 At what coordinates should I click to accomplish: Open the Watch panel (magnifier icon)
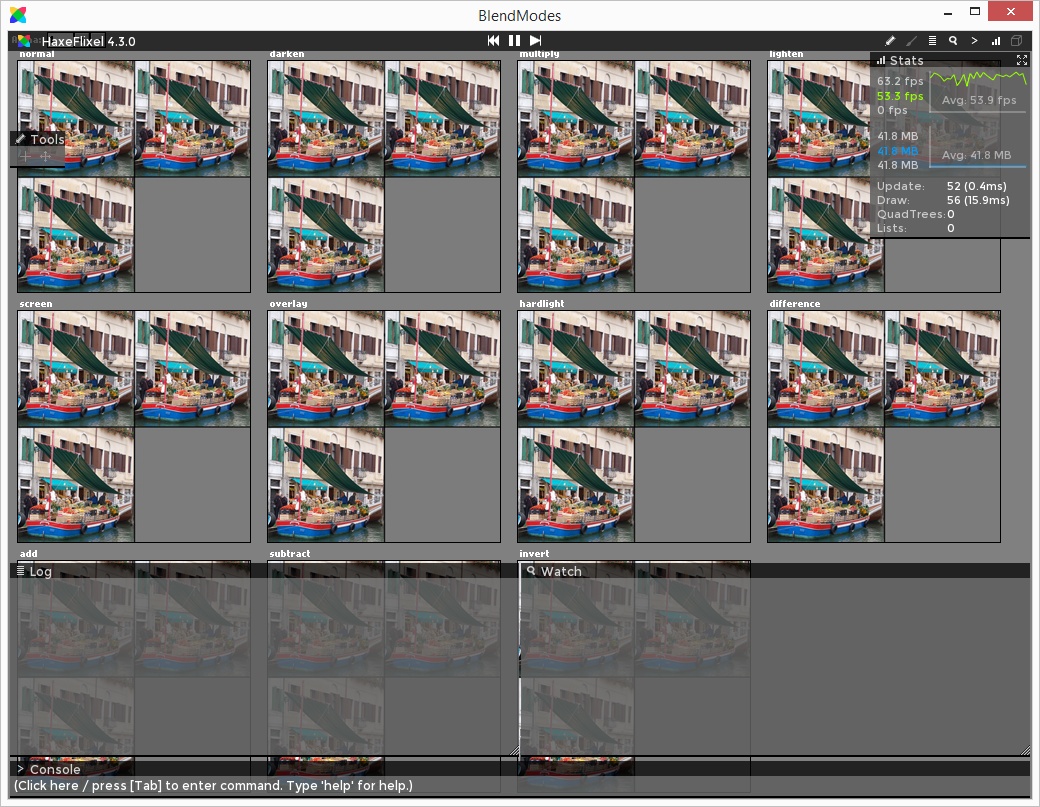coord(953,41)
